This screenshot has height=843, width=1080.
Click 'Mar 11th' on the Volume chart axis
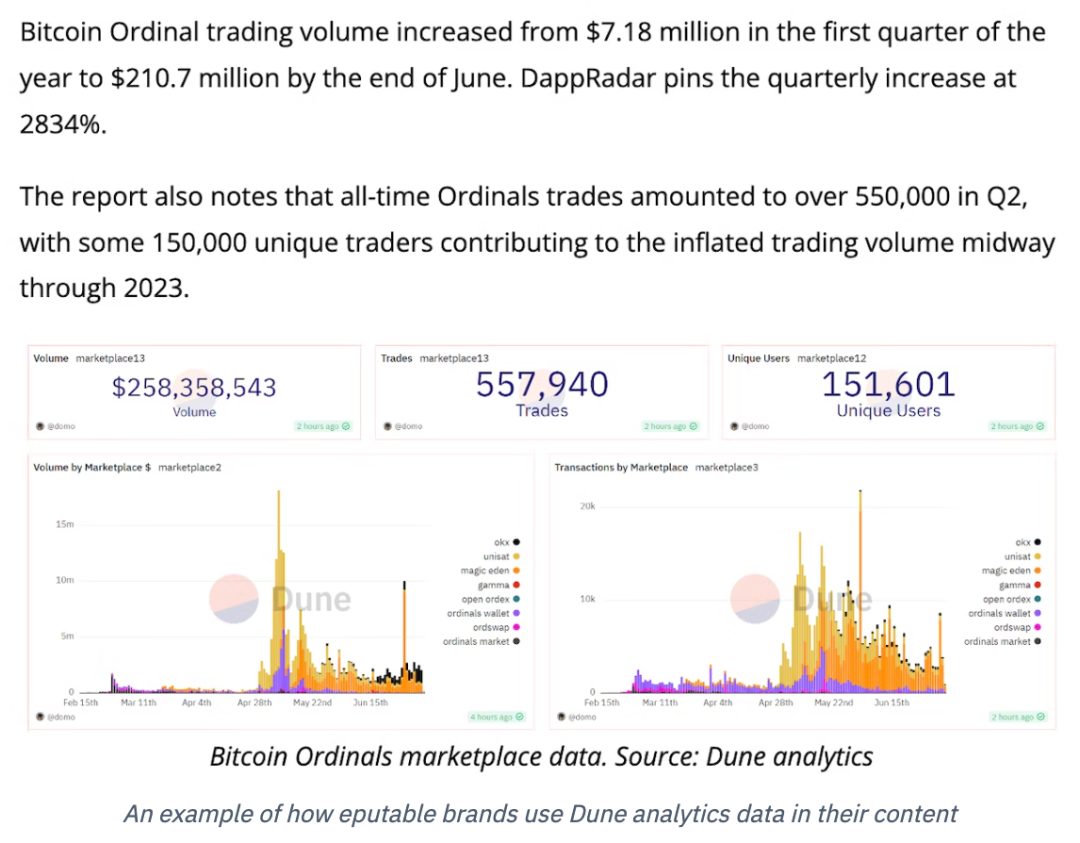point(138,702)
